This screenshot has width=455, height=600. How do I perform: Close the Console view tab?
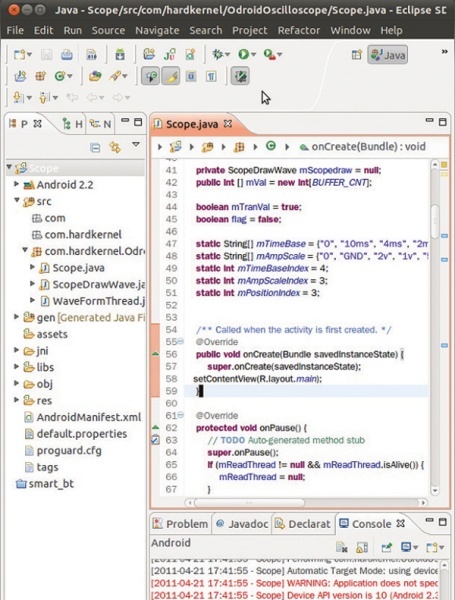401,523
